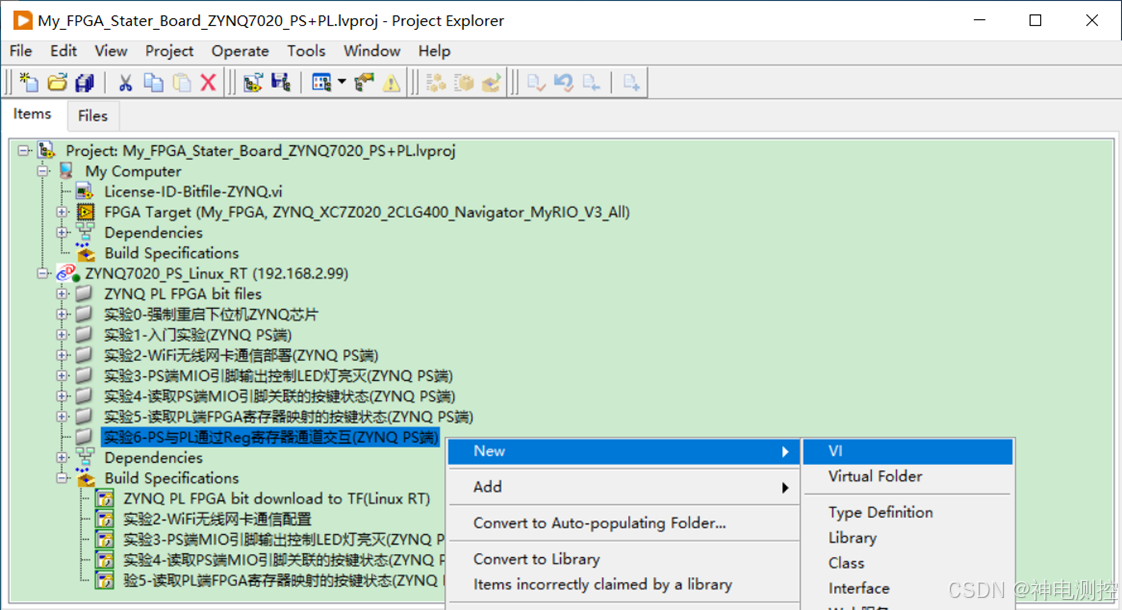The image size is (1122, 610).
Task: Expand the FPGA Target node
Action: pyautogui.click(x=62, y=212)
